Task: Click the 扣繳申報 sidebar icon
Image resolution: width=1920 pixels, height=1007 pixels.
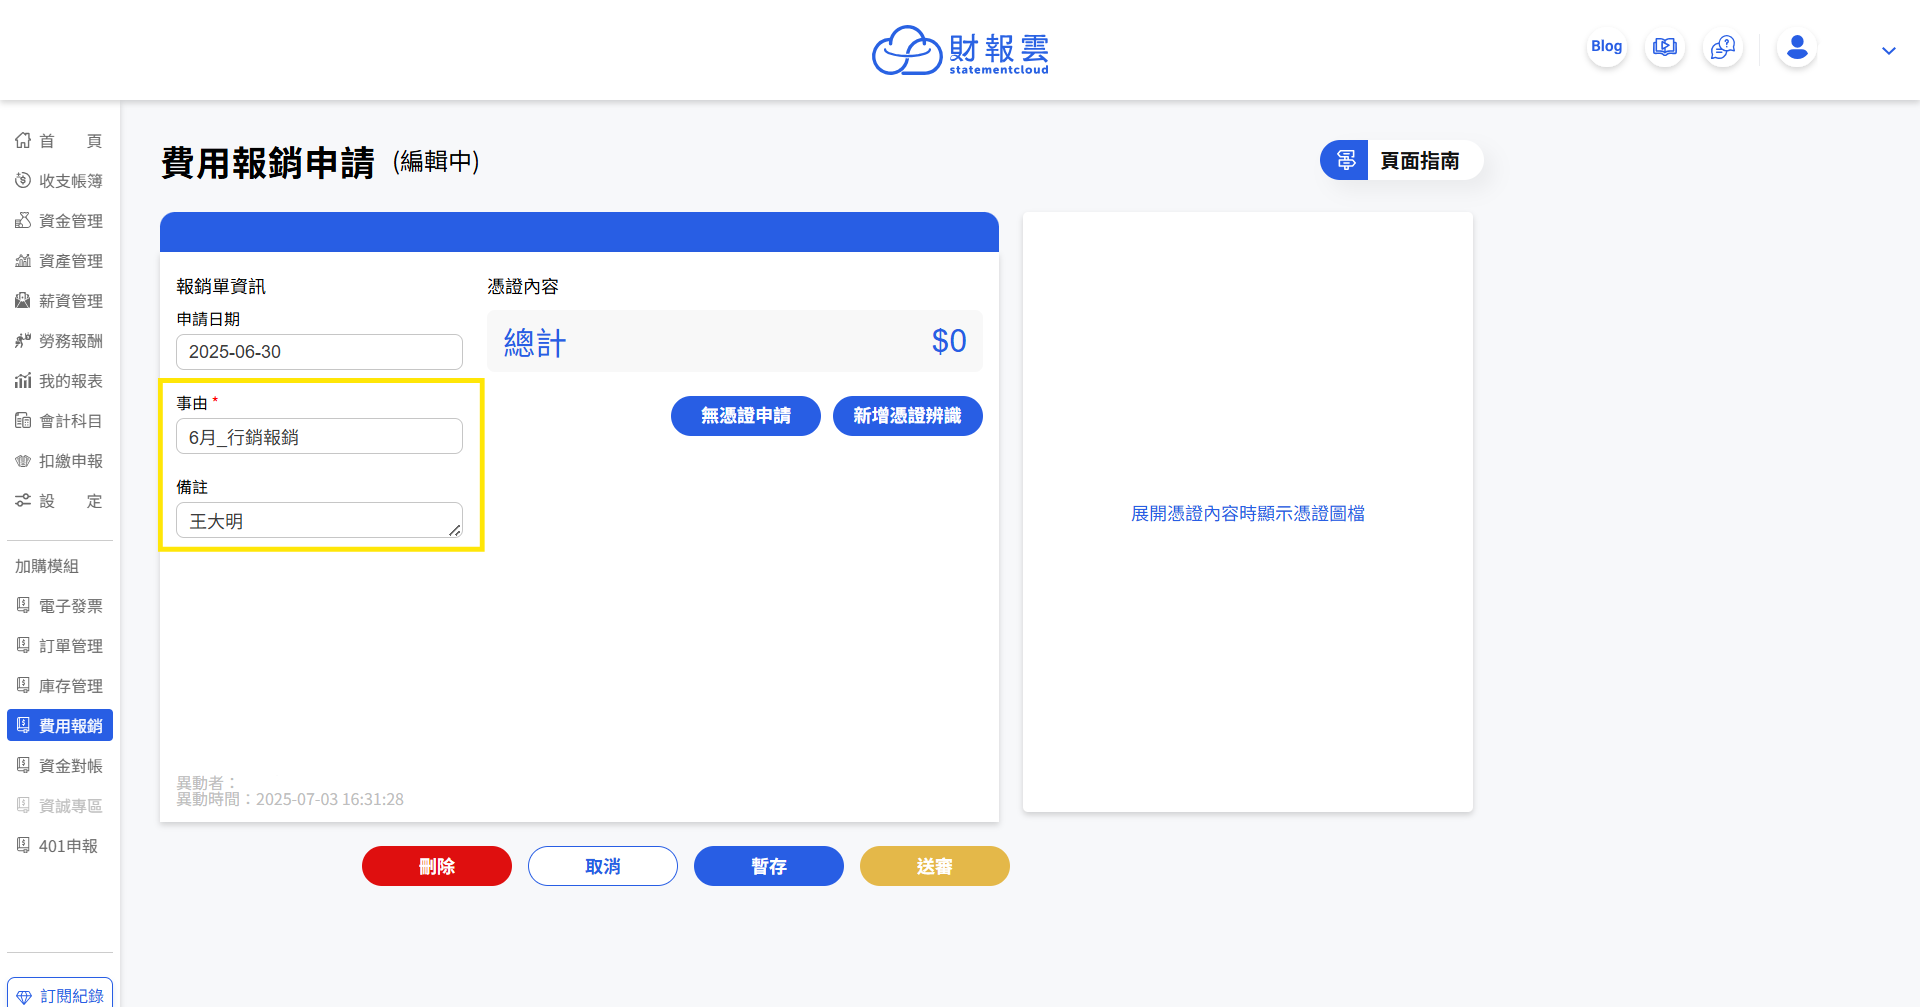Action: coord(23,460)
